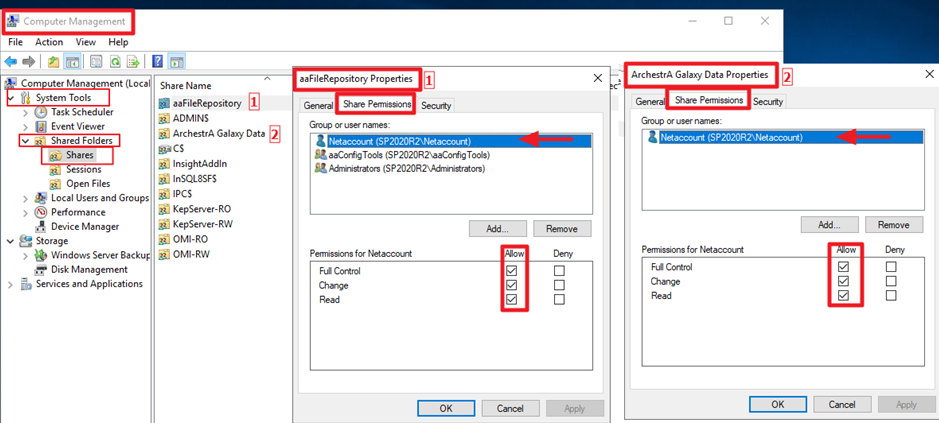The width and height of the screenshot is (939, 423).
Task: Click Remove in aaFileRepository Properties
Action: pyautogui.click(x=562, y=228)
